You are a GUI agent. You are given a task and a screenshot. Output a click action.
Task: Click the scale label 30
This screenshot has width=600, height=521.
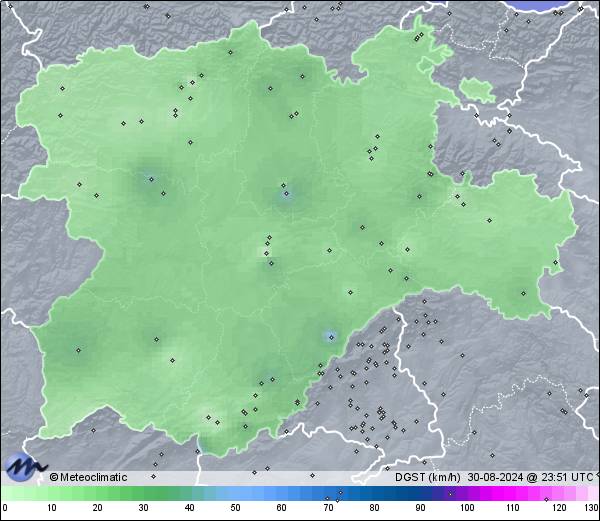point(143,508)
